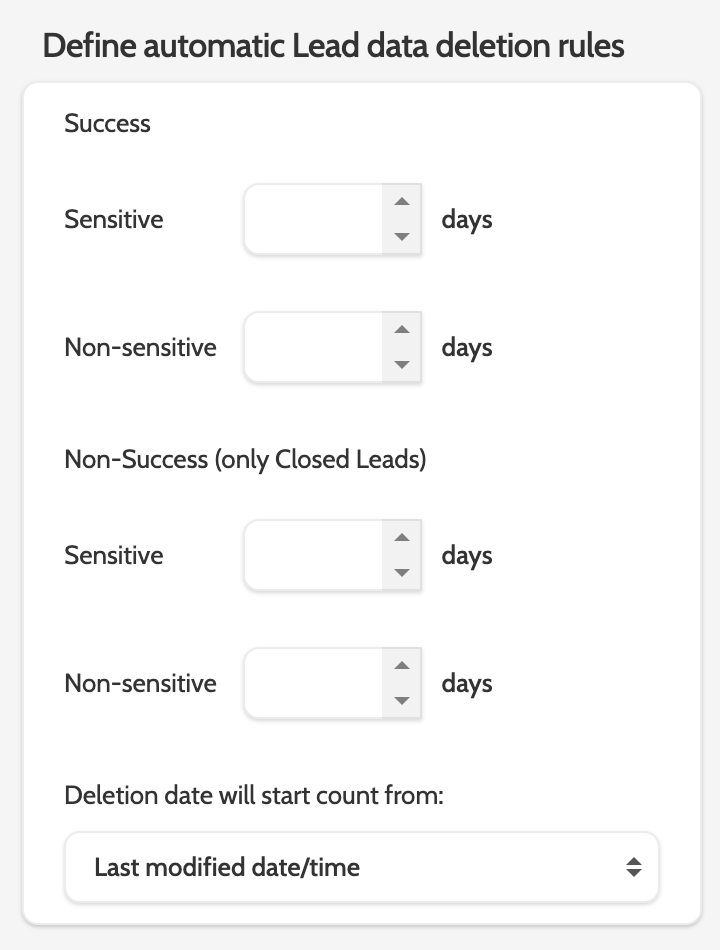Decrease Success Sensitive days with down arrow
The width and height of the screenshot is (720, 950).
[x=402, y=237]
